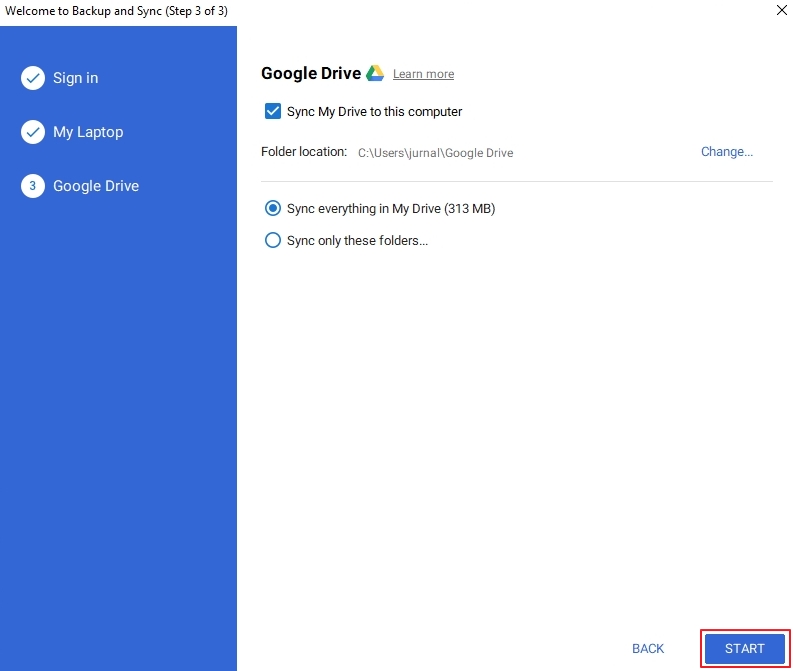
Task: Click the step 3 number circle icon
Action: pos(33,186)
